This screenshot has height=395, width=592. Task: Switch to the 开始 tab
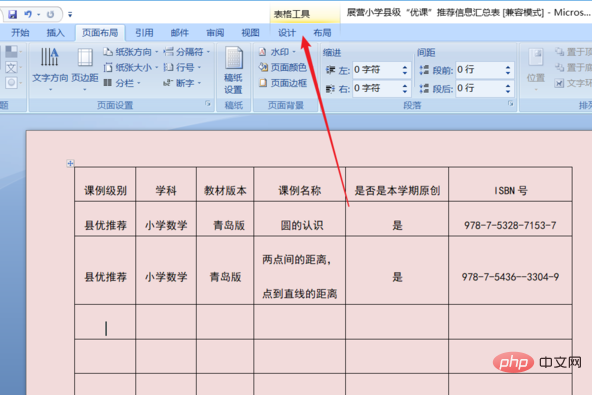20,33
